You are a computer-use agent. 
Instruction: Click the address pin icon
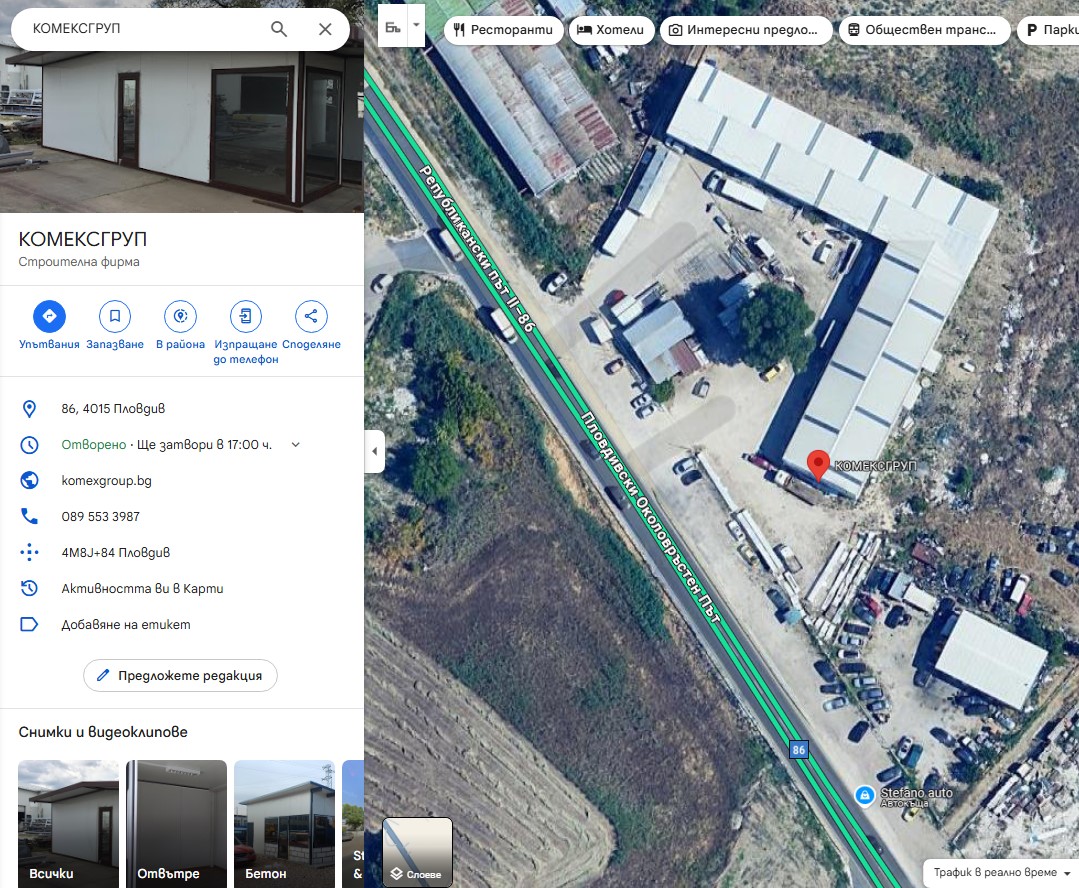pos(29,409)
